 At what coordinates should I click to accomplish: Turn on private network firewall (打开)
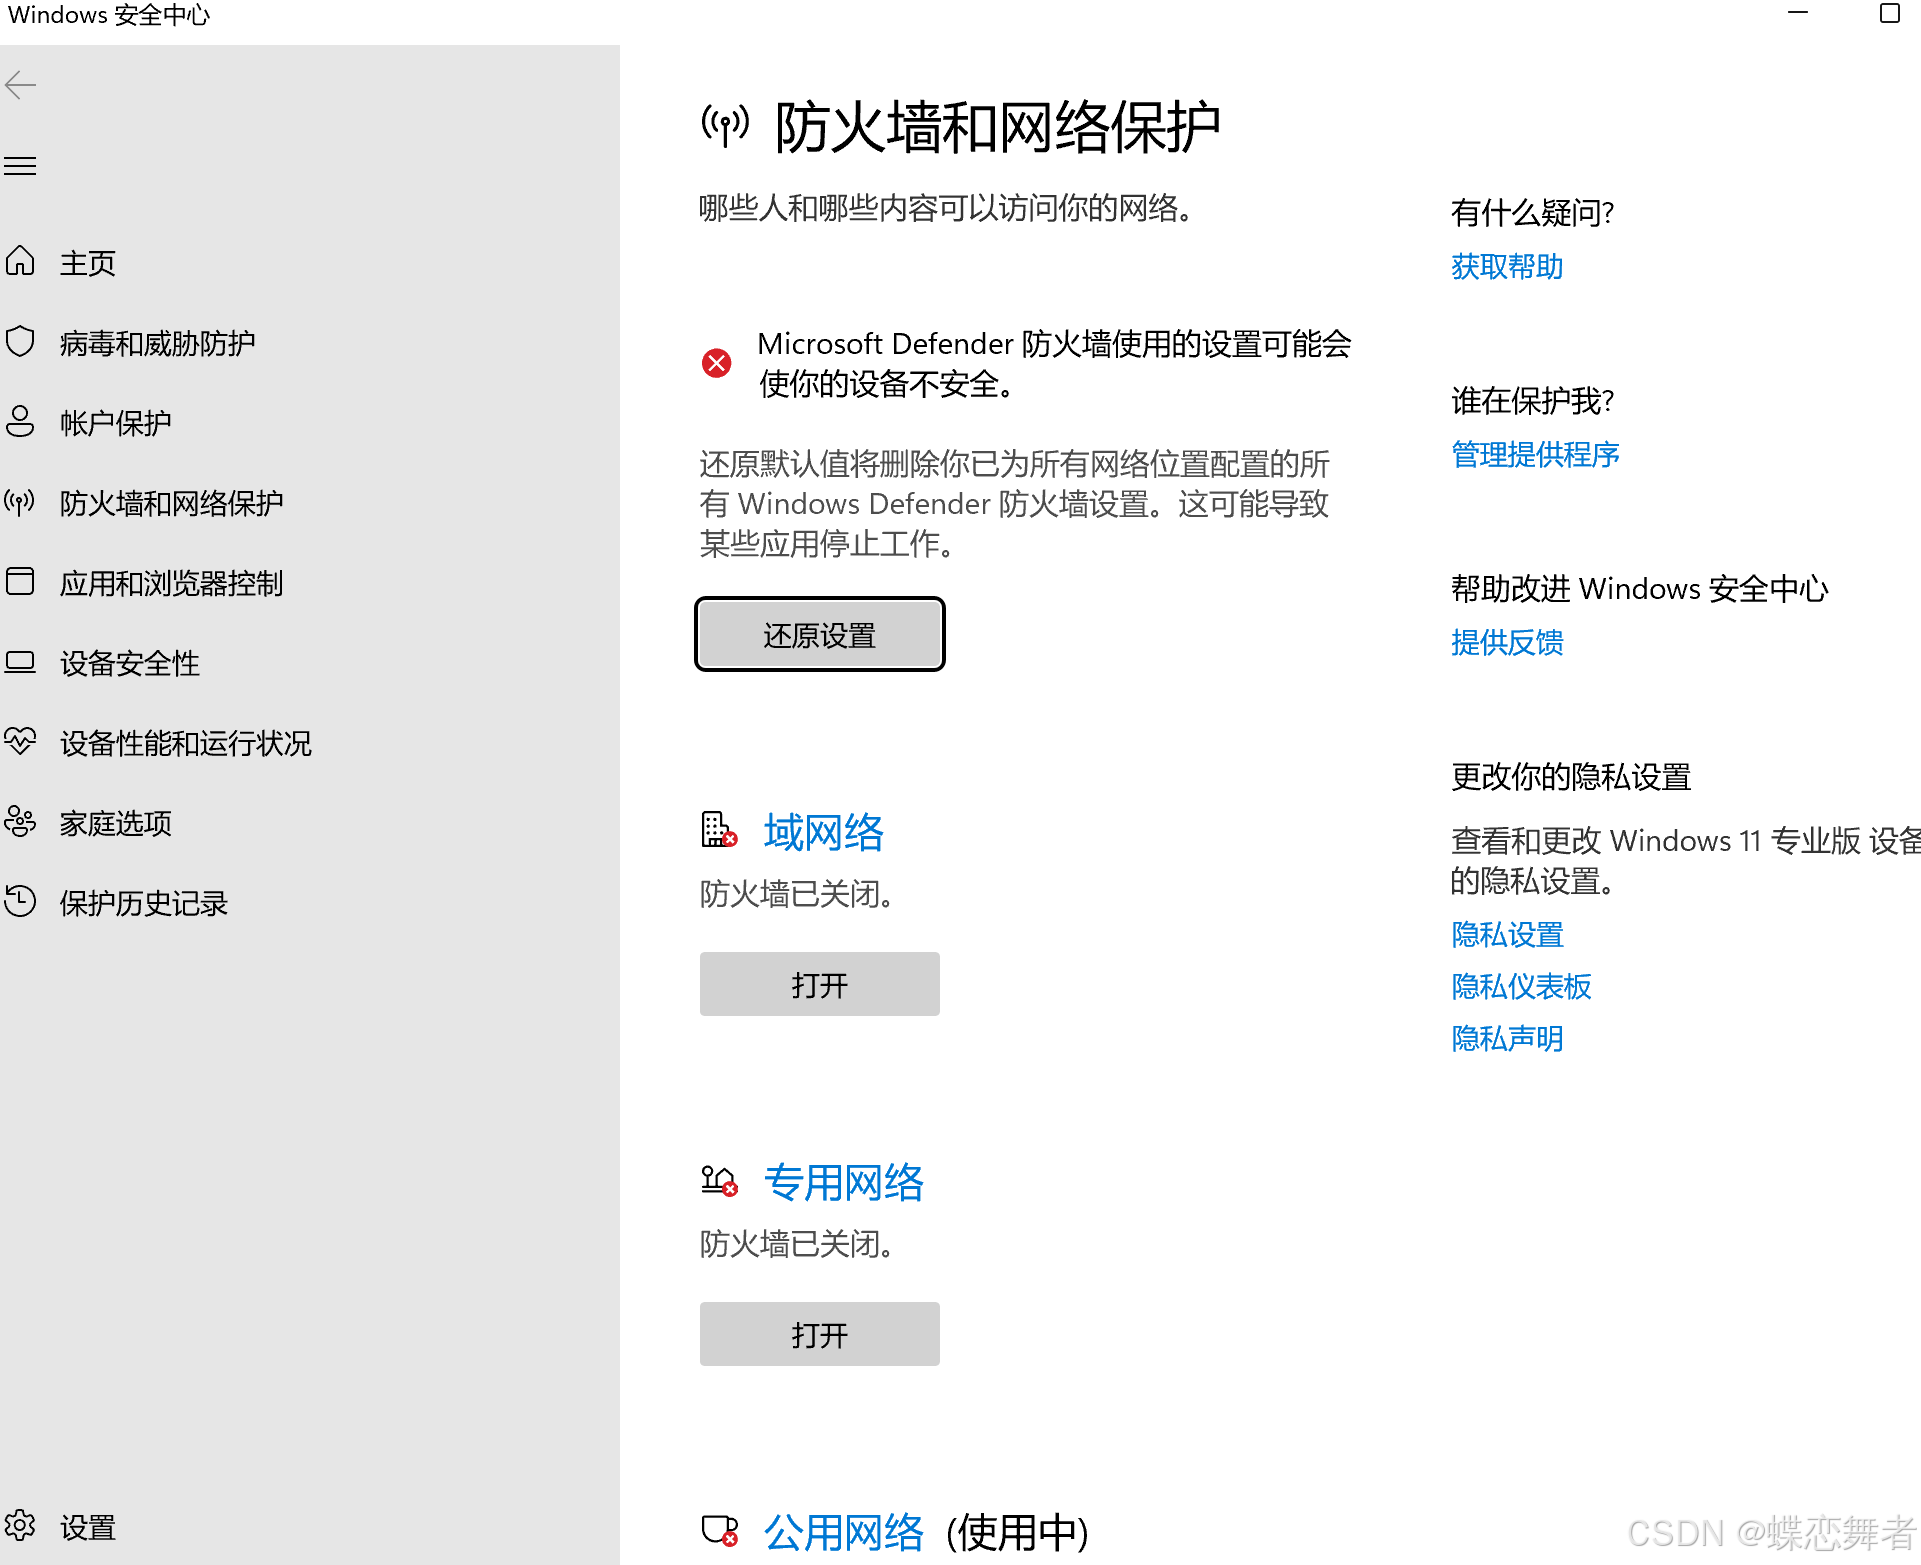(x=819, y=1335)
